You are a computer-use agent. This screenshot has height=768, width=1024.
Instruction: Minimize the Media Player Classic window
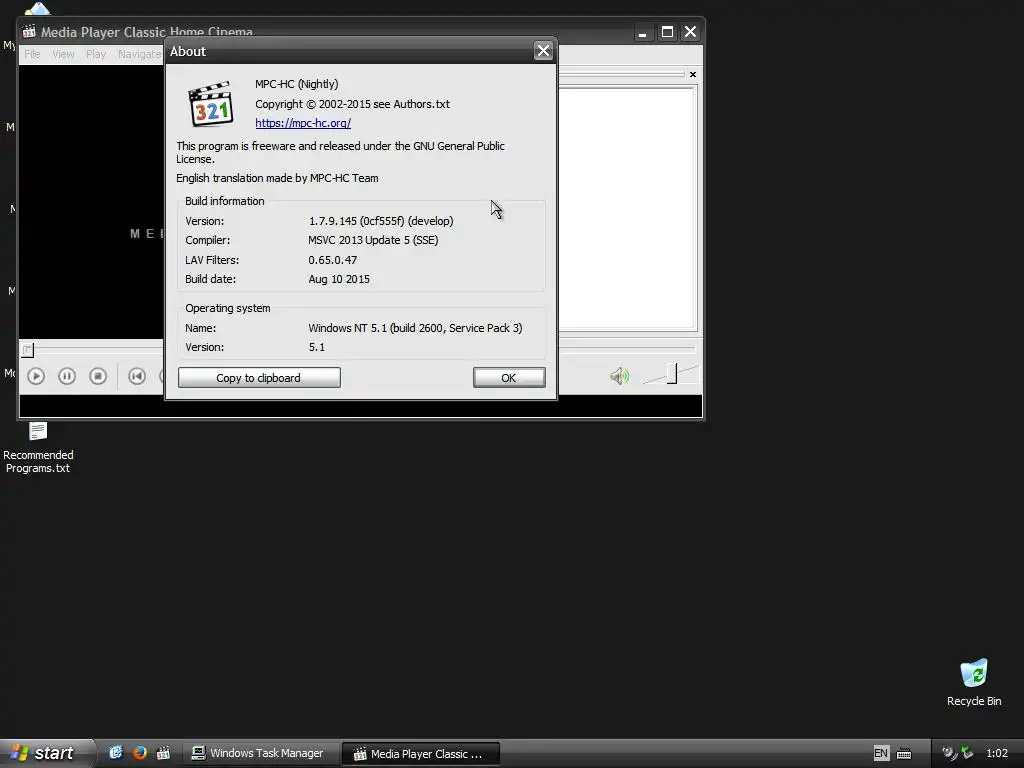click(x=643, y=32)
